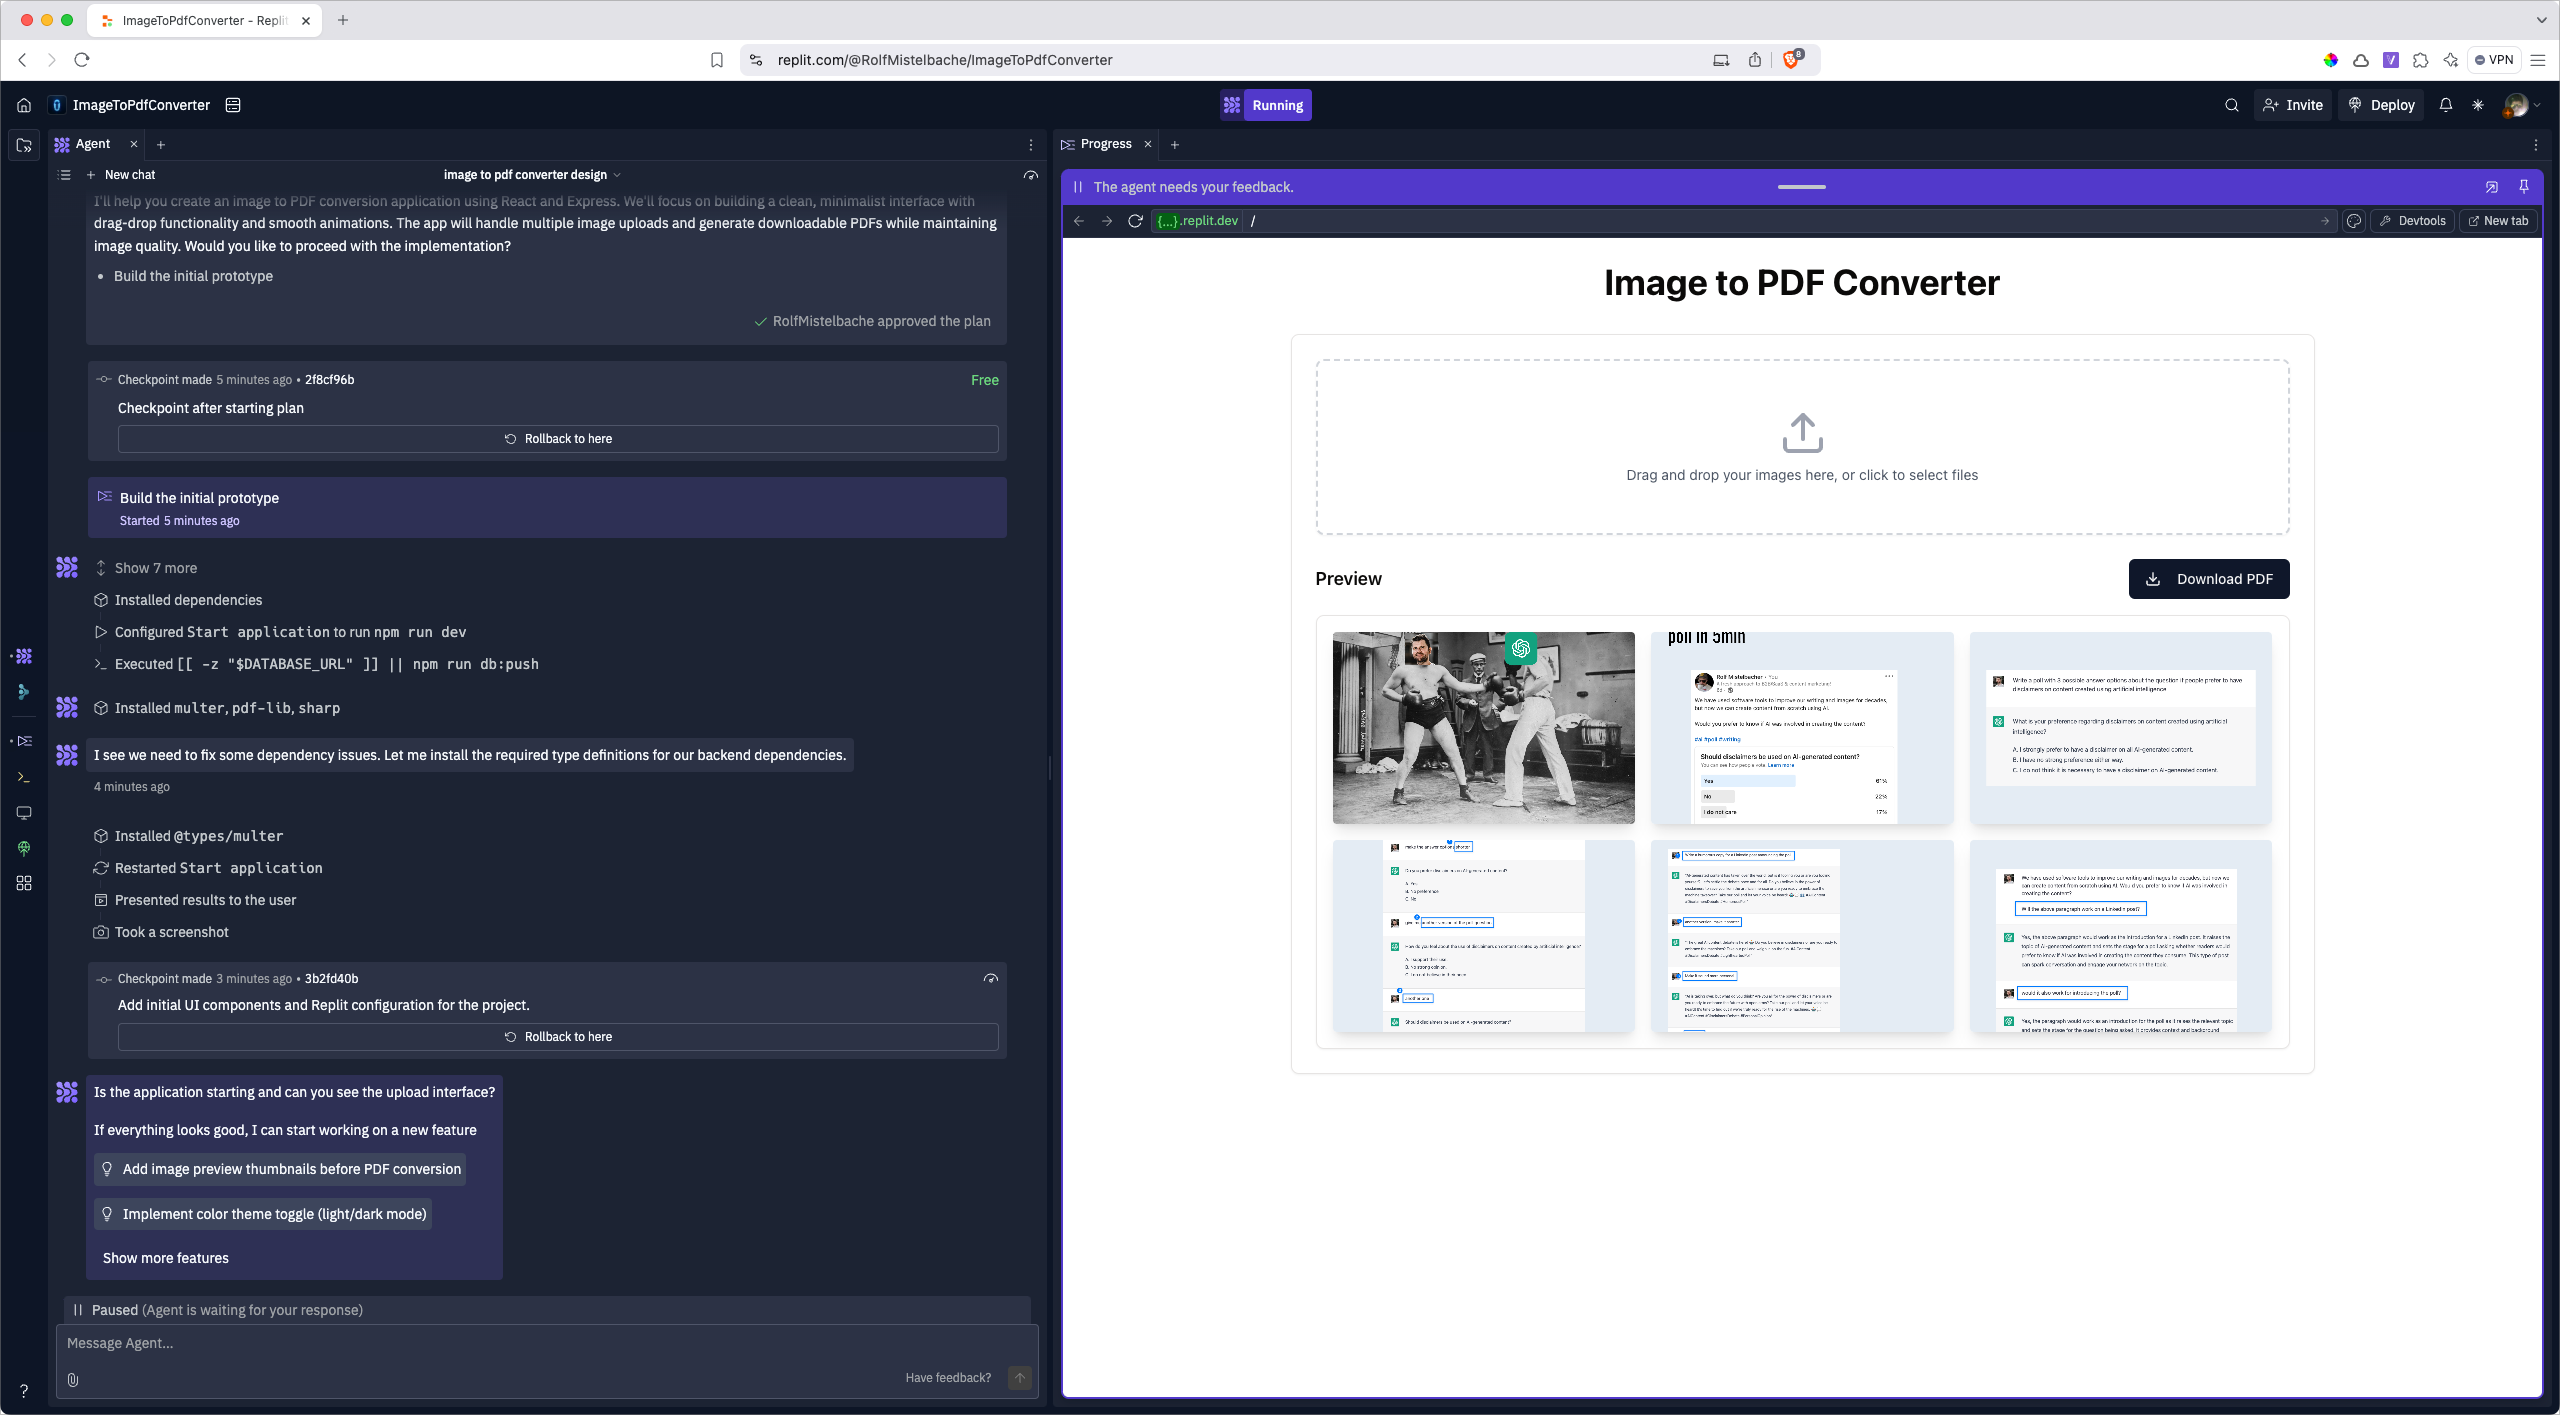
Task: Open the chat title dropdown
Action: [532, 175]
